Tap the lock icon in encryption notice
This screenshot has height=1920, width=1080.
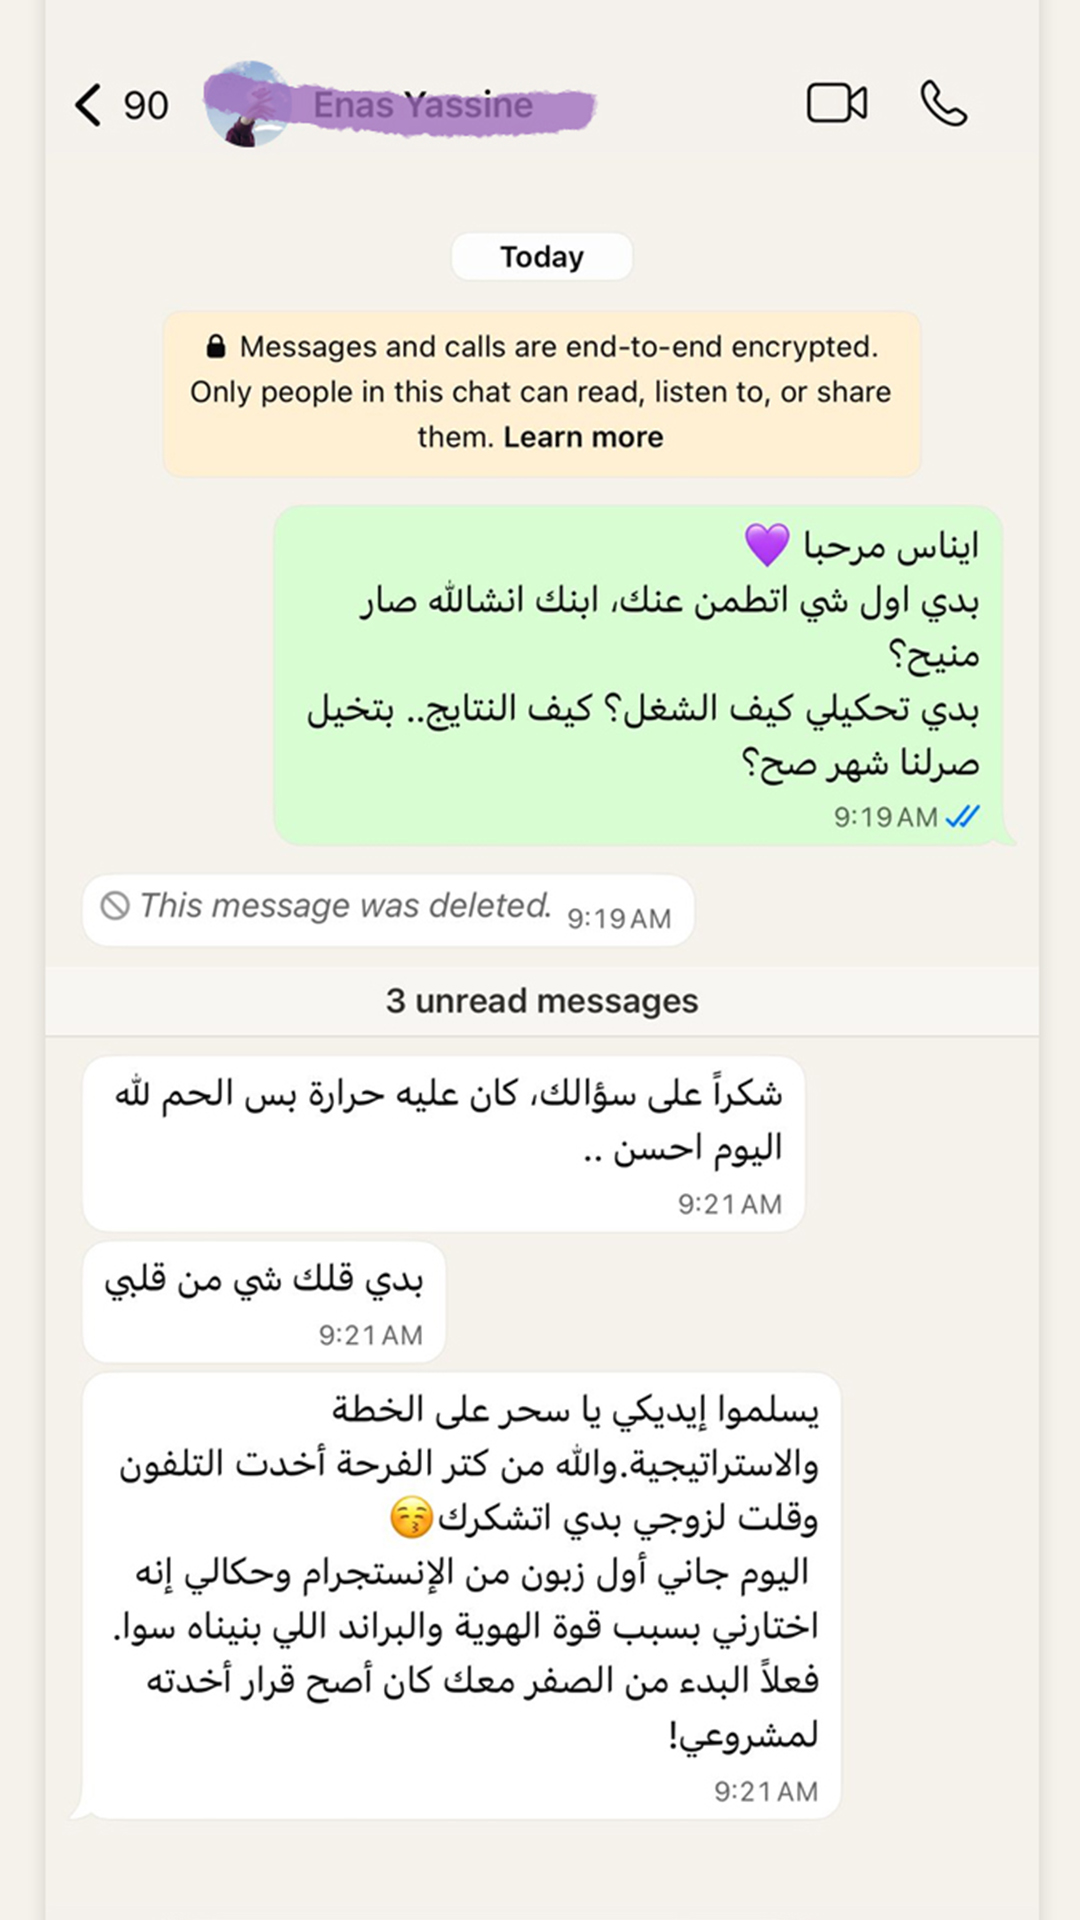(x=216, y=347)
